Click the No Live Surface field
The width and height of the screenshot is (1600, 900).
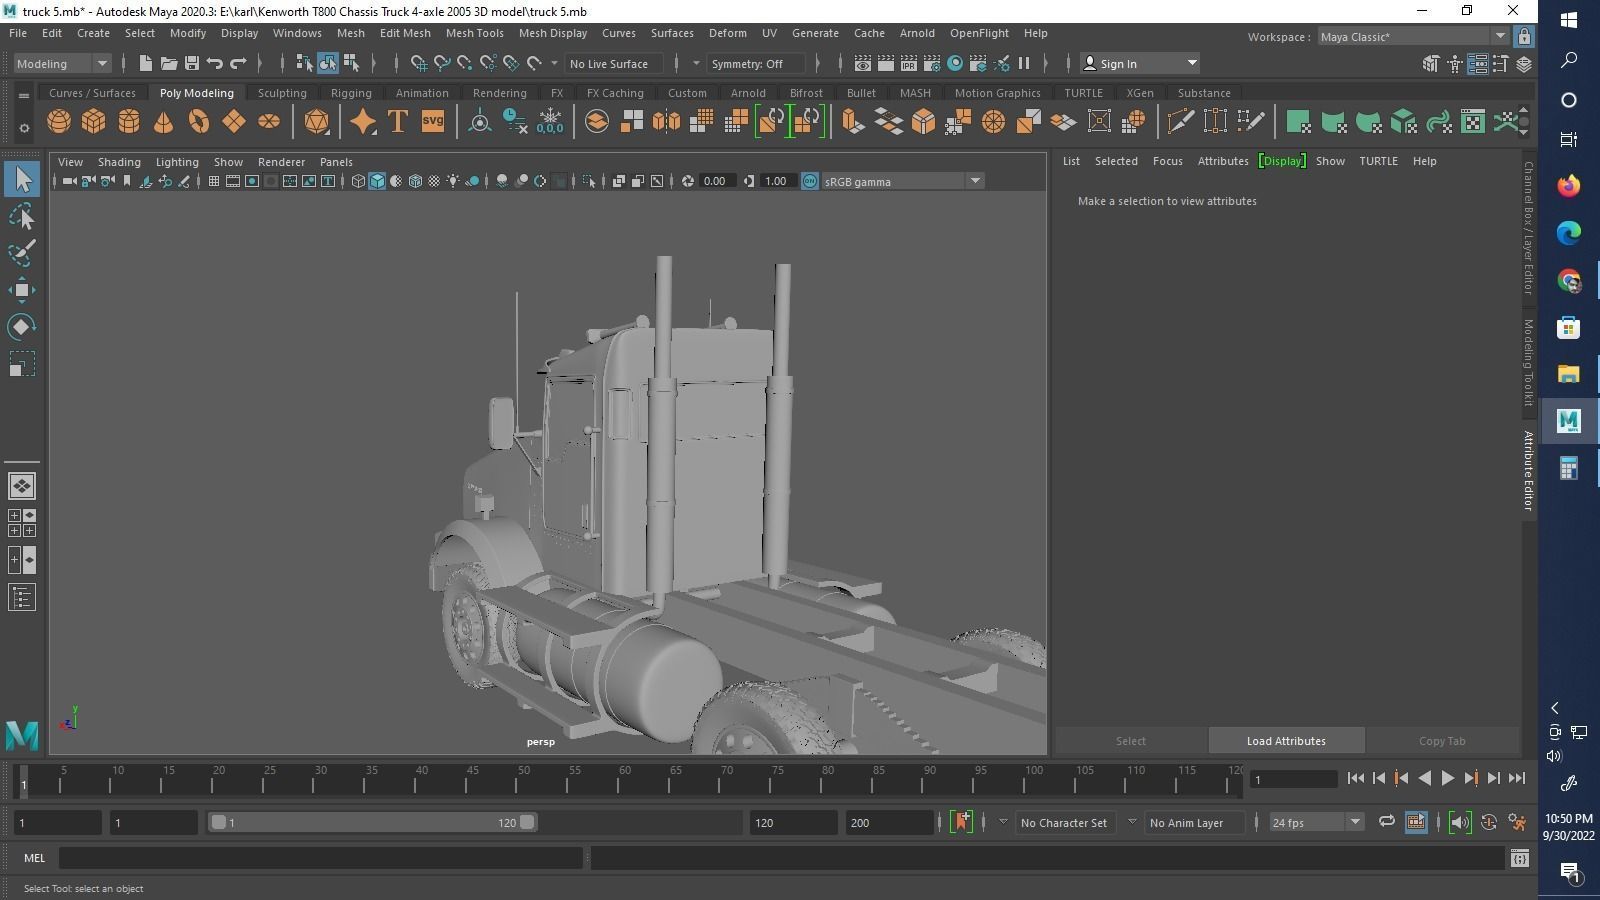point(613,63)
